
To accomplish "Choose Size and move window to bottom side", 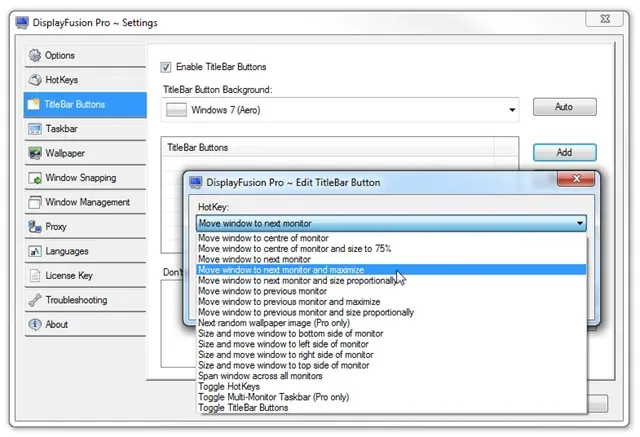I will (x=391, y=333).
